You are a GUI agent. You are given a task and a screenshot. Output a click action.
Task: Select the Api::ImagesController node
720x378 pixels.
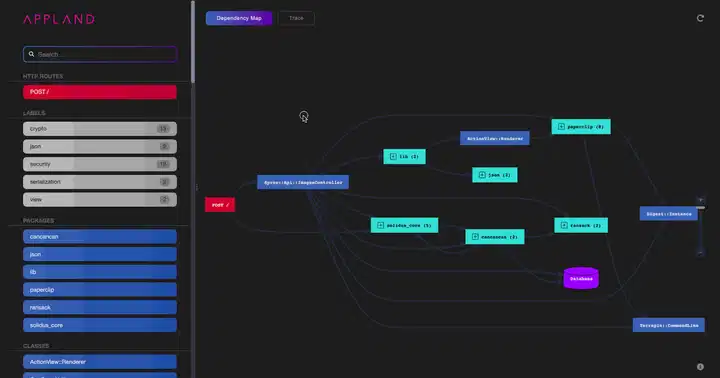(x=303, y=182)
